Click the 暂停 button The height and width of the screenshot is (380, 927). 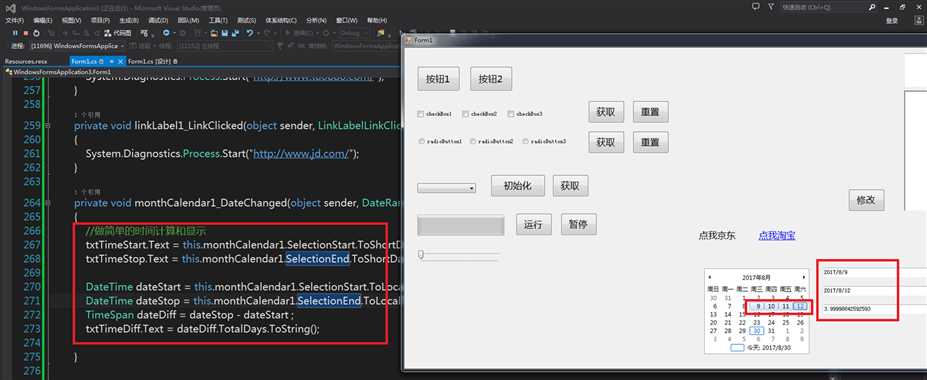(579, 224)
